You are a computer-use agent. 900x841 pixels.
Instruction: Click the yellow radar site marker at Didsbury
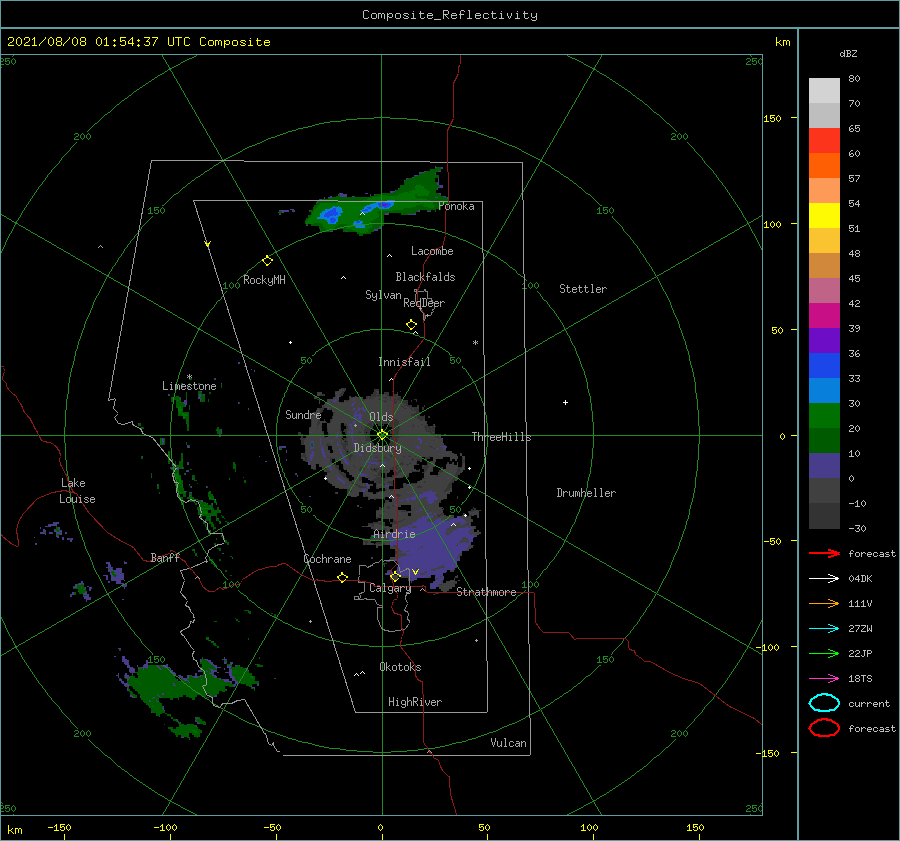(x=382, y=435)
